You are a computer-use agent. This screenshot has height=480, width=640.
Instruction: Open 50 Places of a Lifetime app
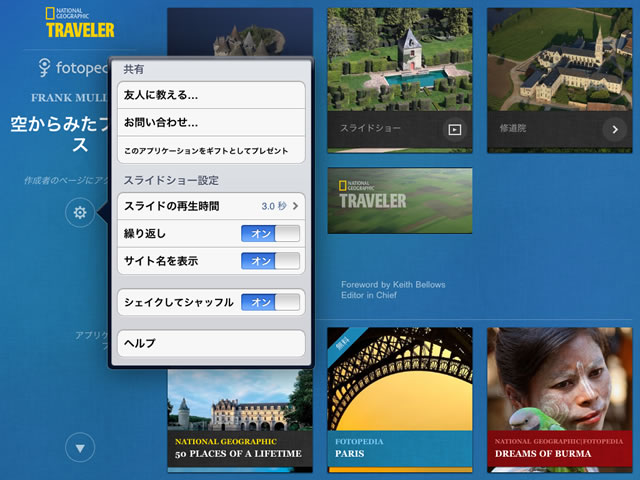click(240, 420)
